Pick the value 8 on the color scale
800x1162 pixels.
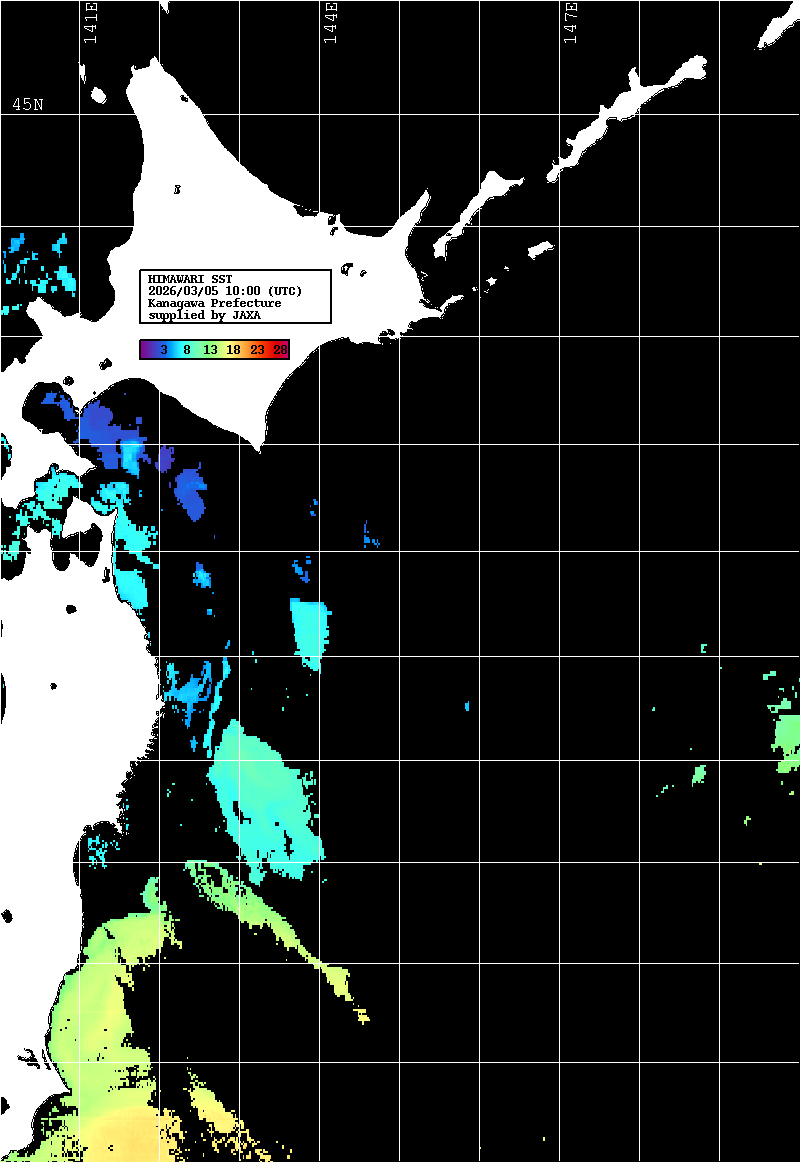[186, 350]
